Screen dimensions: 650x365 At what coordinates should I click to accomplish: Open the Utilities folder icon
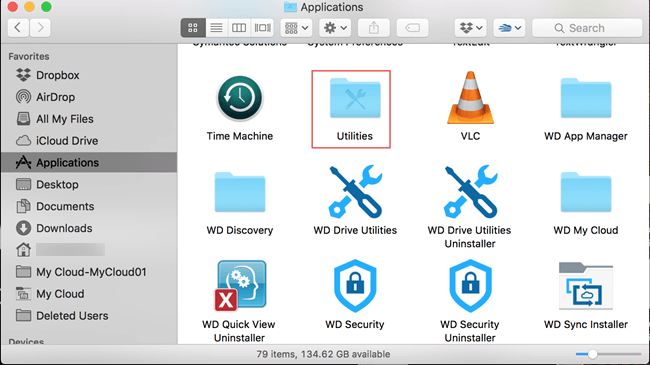pos(355,98)
